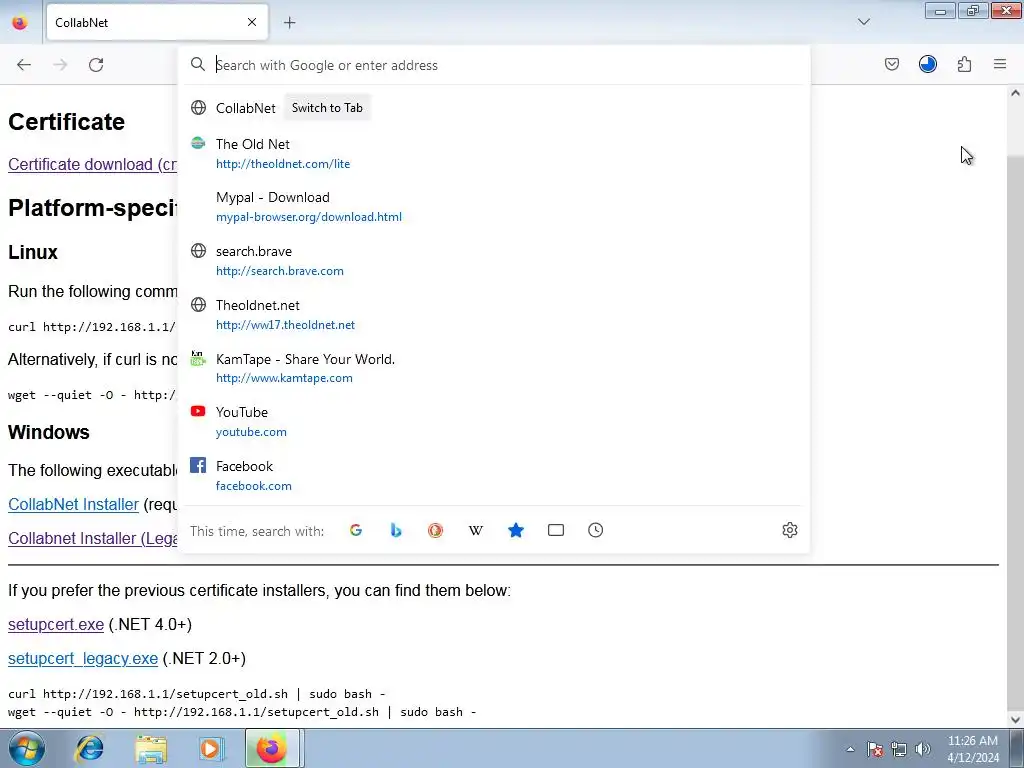Select The Old Net suggestion

tap(494, 153)
